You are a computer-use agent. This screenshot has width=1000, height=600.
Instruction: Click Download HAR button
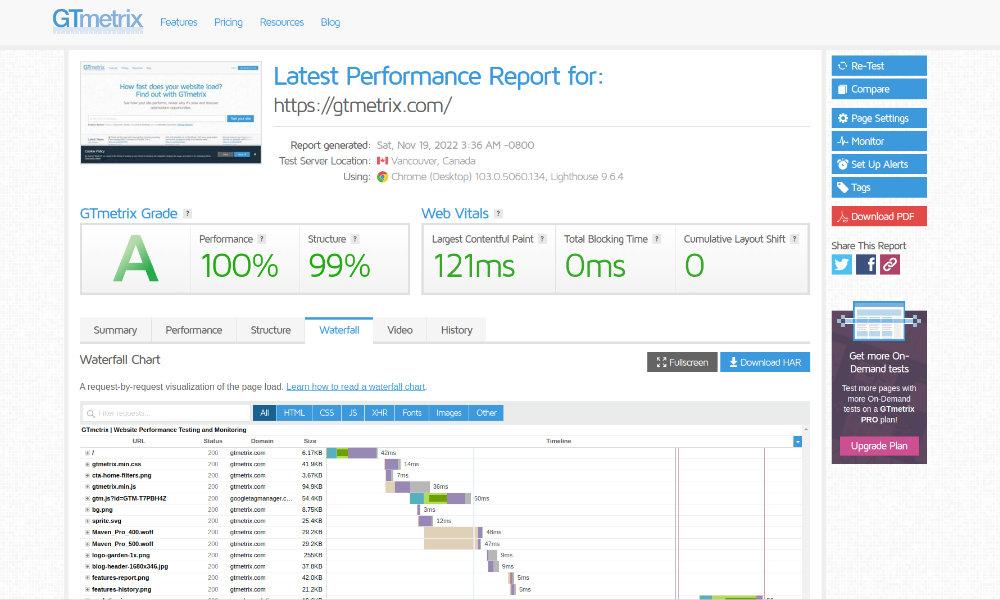coord(765,362)
